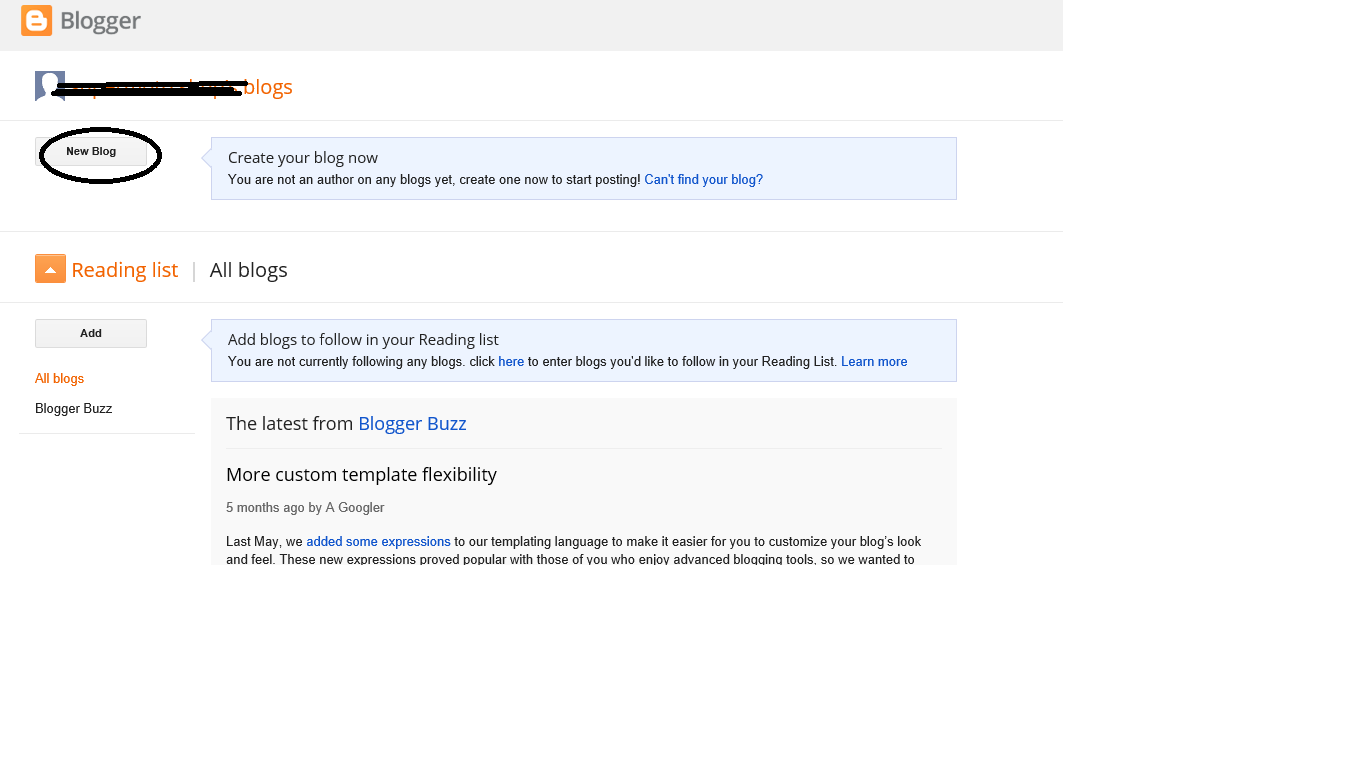This screenshot has height=768, width=1366.
Task: Create a blog with New Blog button
Action: tap(91, 152)
